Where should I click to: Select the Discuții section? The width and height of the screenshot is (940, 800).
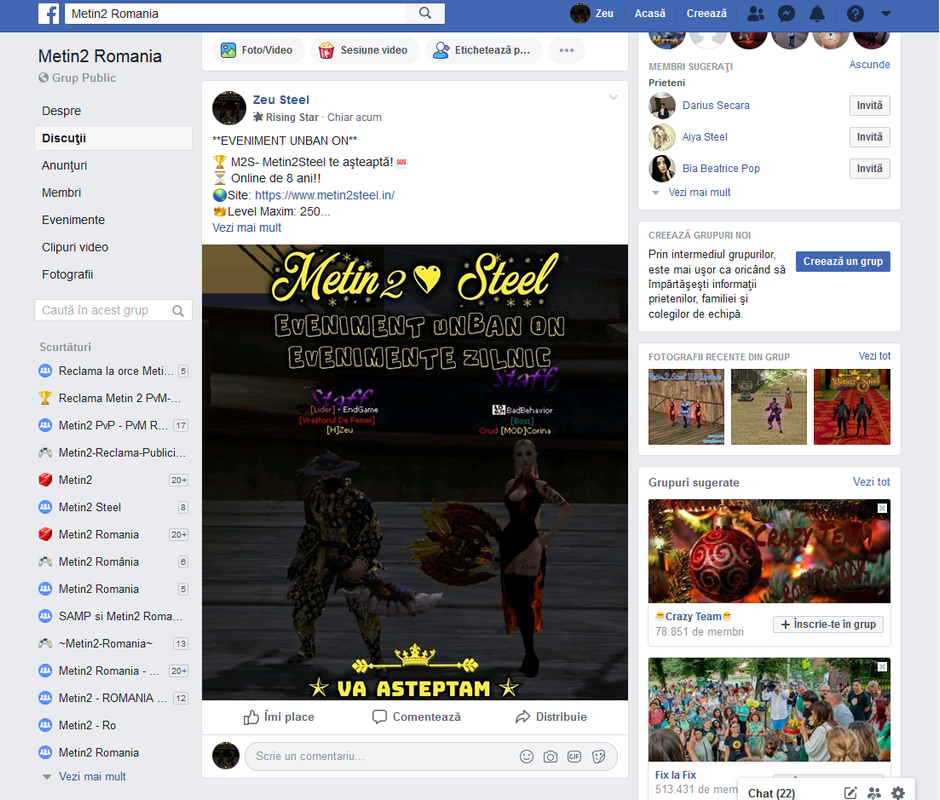[113, 138]
